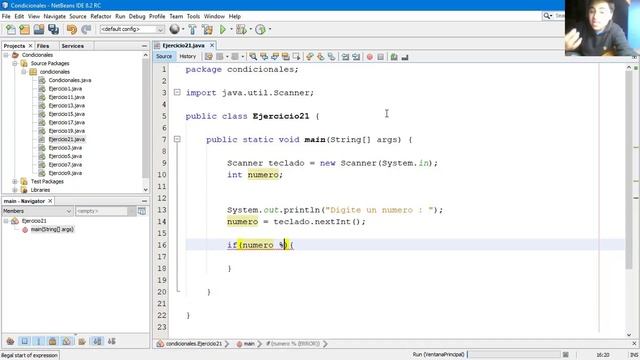The height and width of the screenshot is (360, 640).
Task: Switch to the Files tab
Action: pos(43,46)
